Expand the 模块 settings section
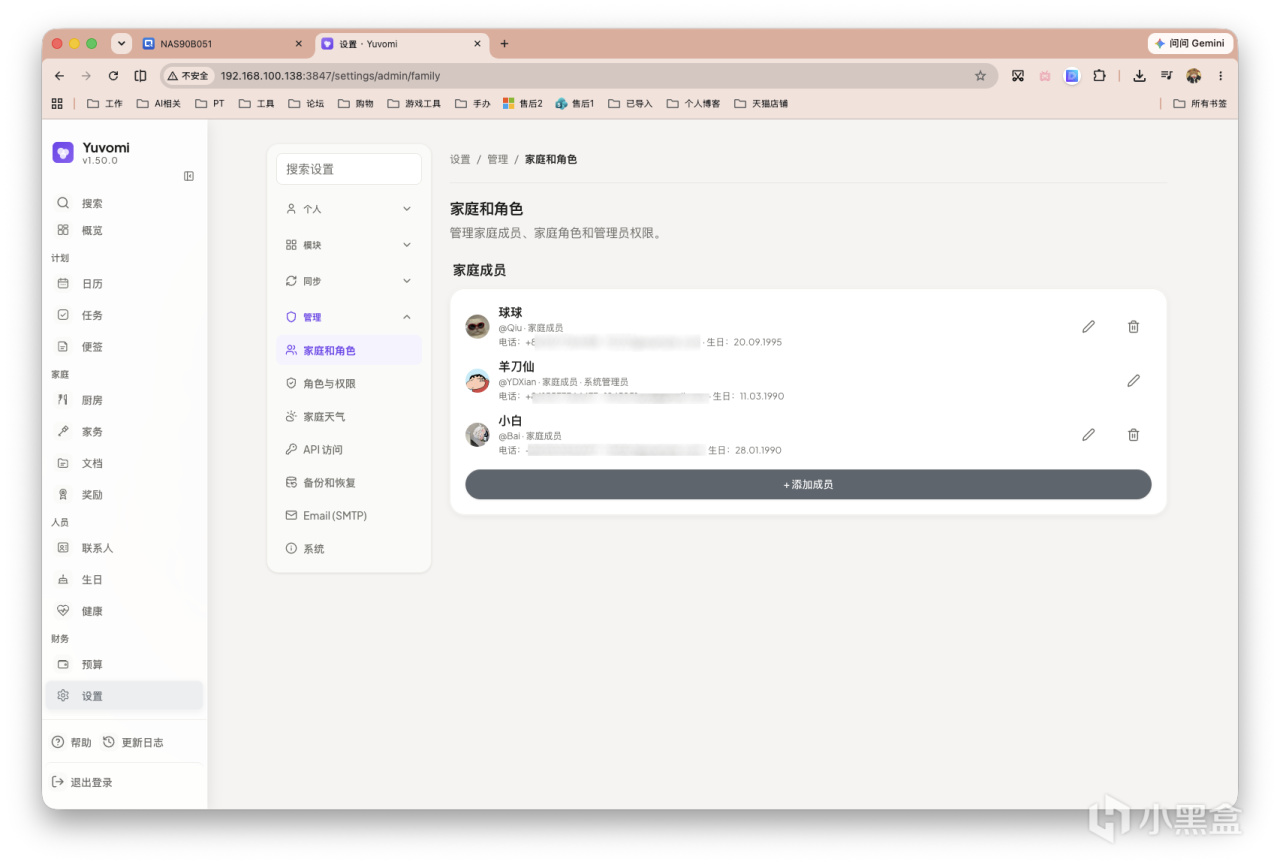 coord(348,245)
